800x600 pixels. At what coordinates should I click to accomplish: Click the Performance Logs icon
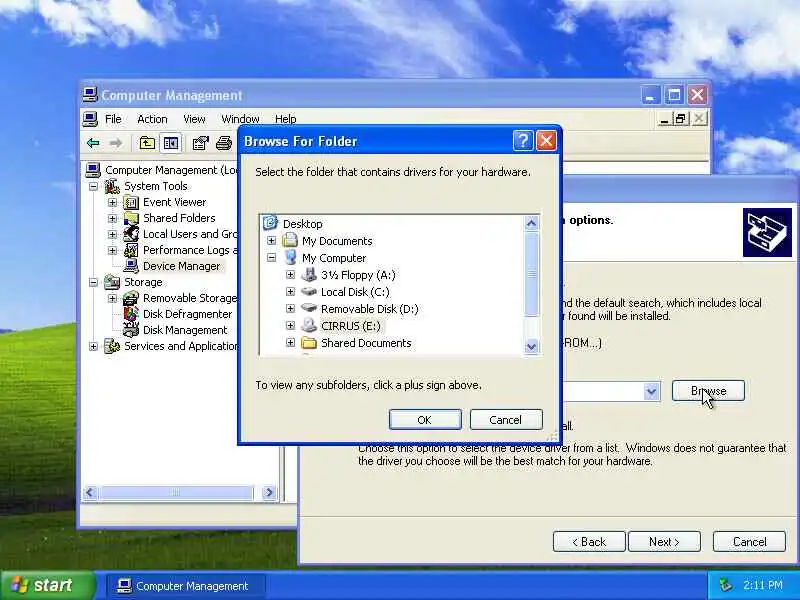click(131, 250)
